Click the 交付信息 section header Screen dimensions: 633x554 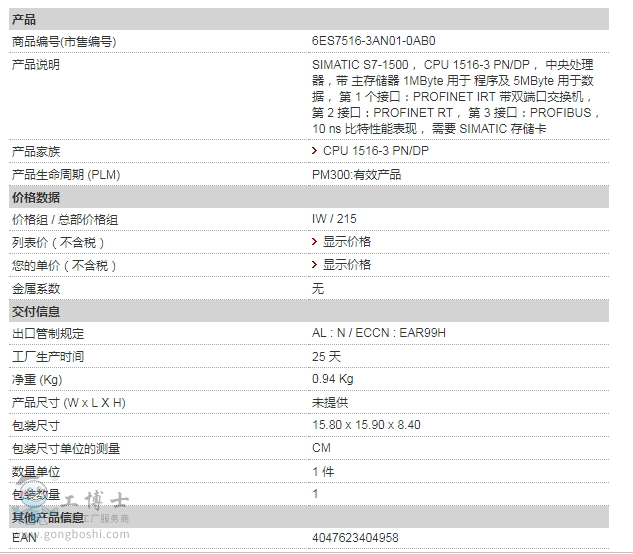click(309, 311)
